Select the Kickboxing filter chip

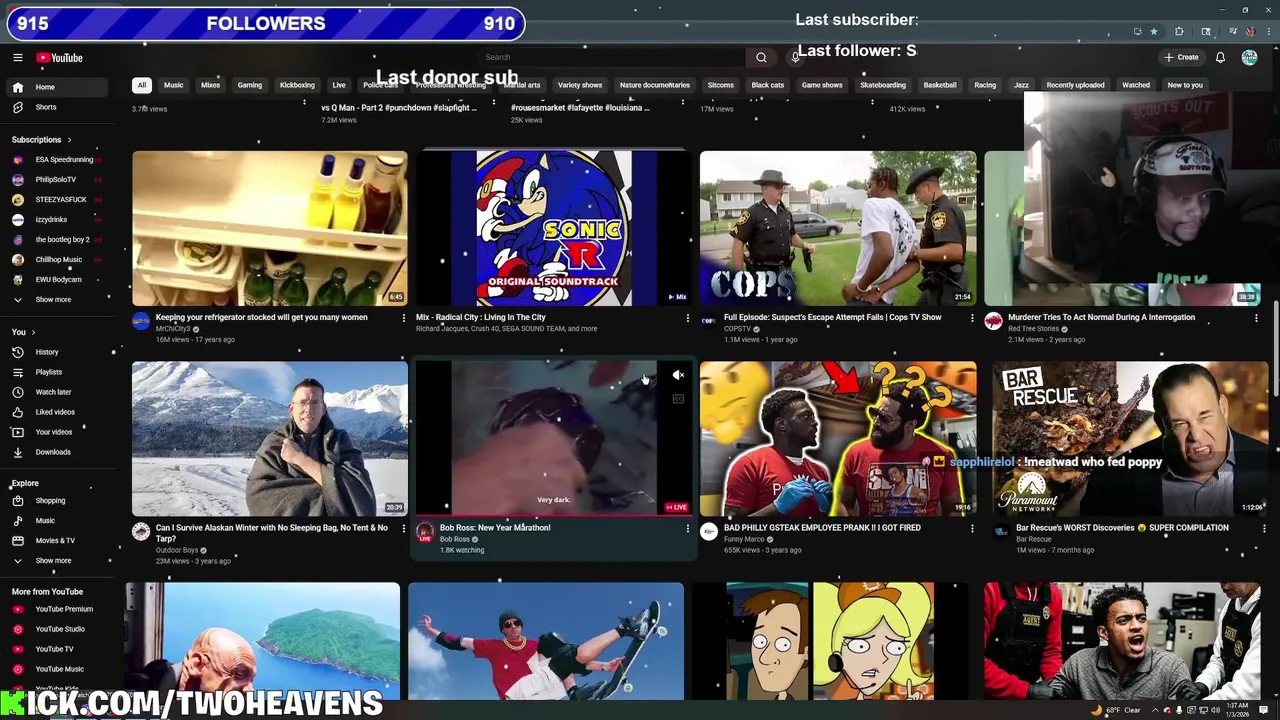click(x=297, y=85)
